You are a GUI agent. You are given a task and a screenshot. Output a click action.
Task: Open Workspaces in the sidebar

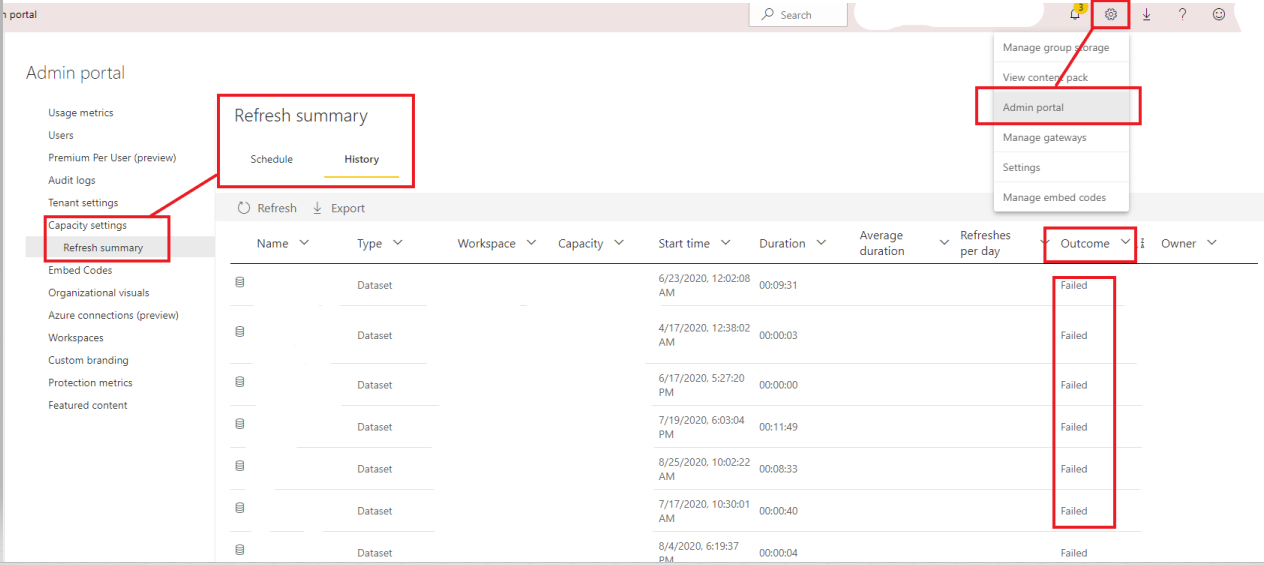76,338
